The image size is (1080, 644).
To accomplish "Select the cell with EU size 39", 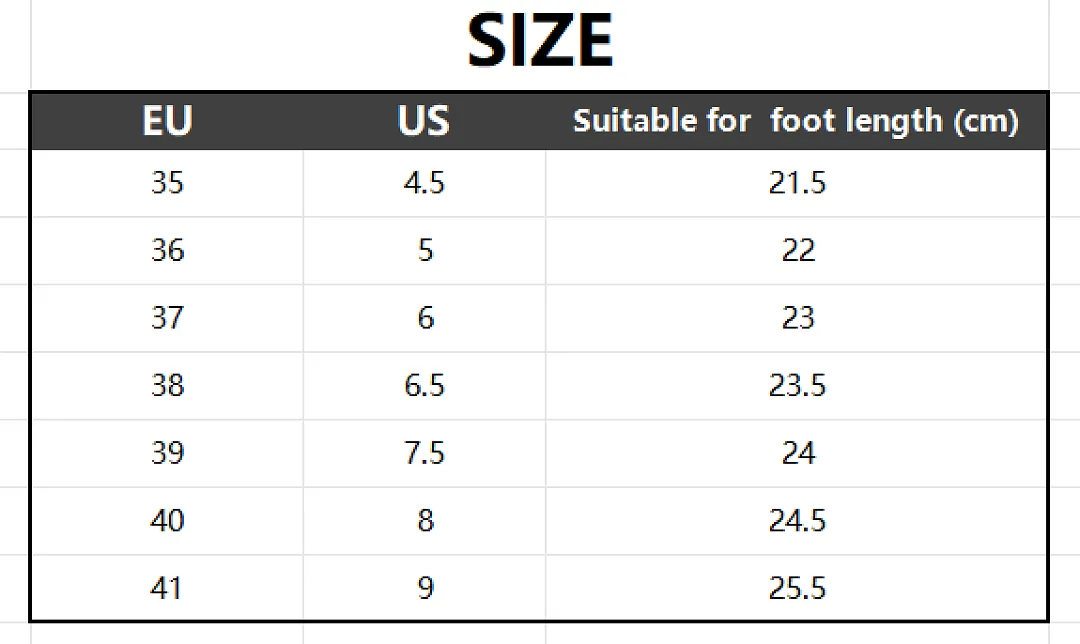I will (x=167, y=453).
